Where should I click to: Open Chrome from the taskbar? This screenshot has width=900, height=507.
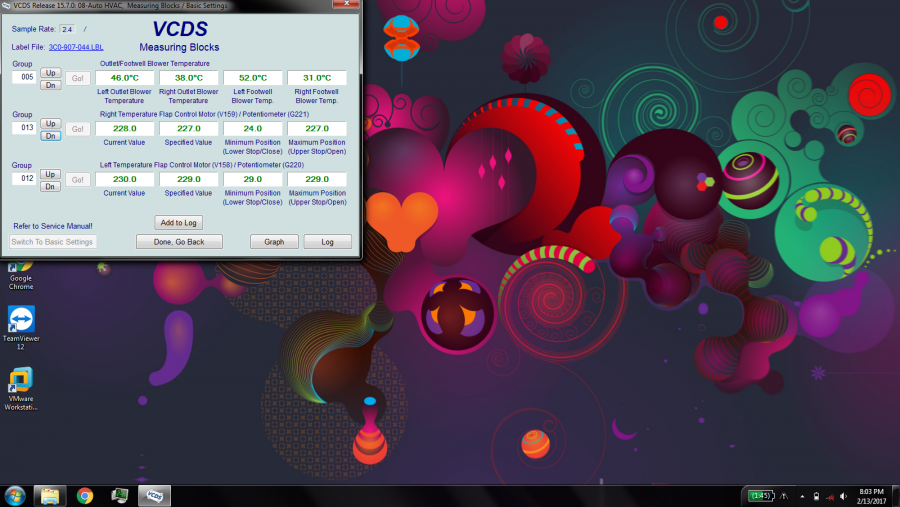click(85, 496)
